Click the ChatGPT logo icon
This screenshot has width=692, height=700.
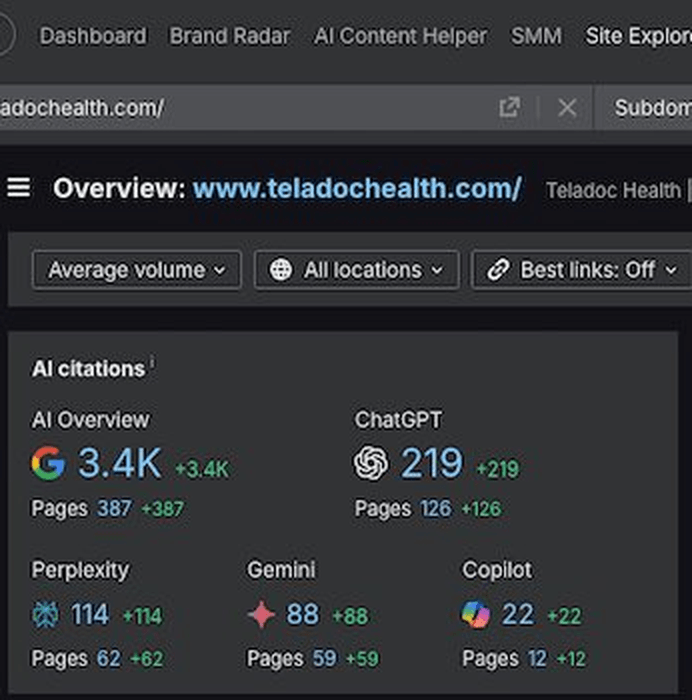tap(371, 463)
